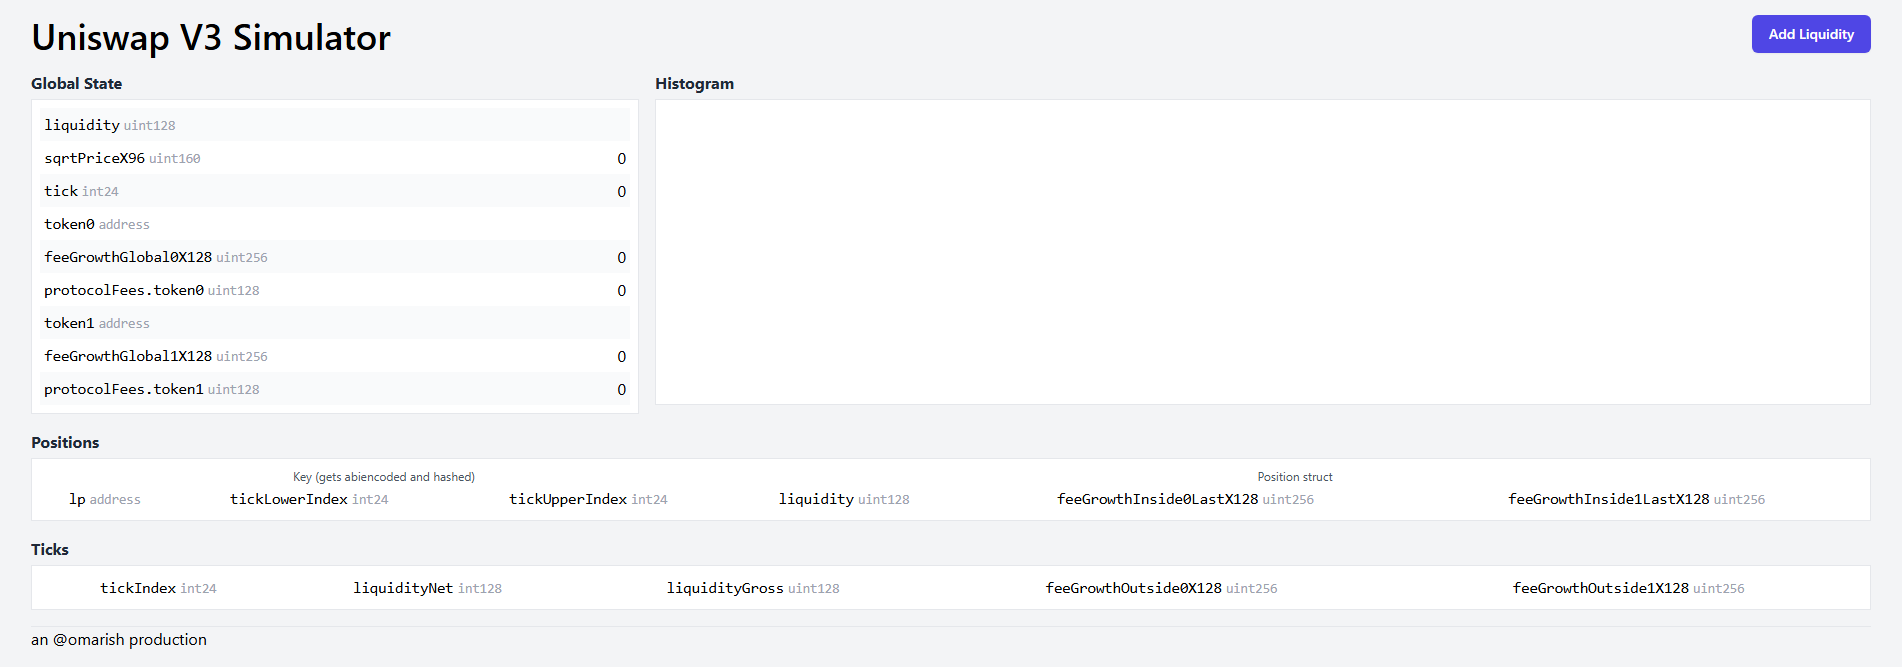
Task: Click the lp address column header
Action: (105, 499)
